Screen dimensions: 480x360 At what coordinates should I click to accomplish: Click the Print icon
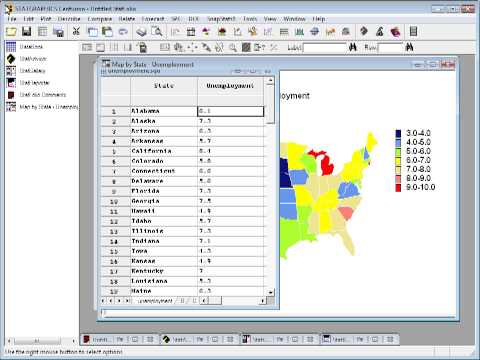click(x=142, y=32)
